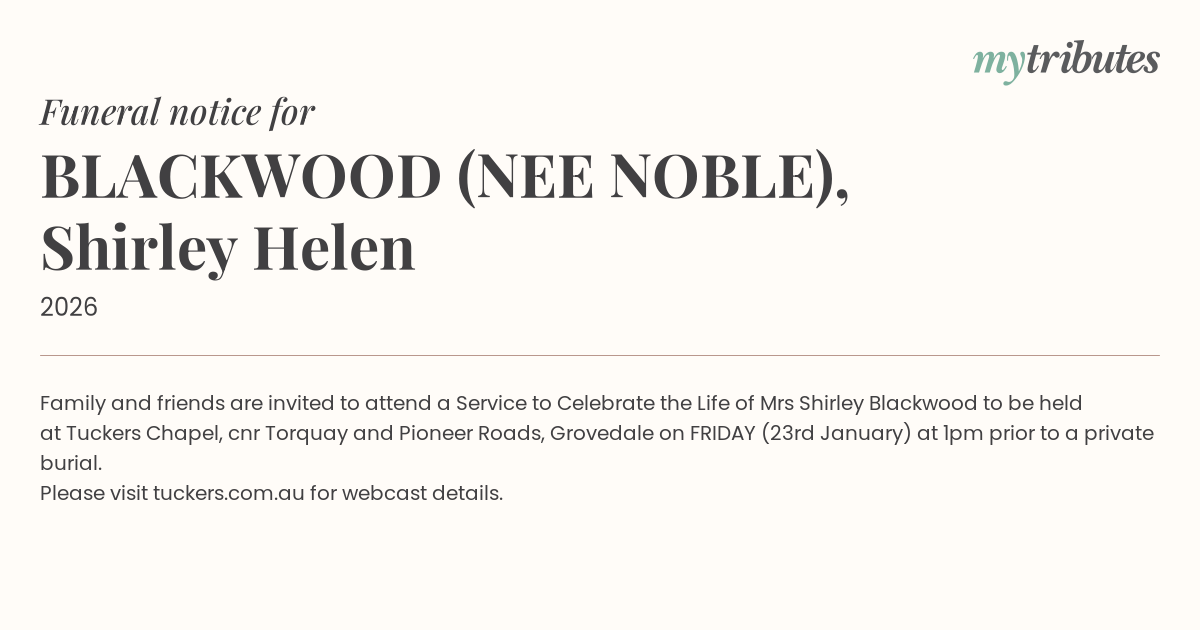Click the year 2026 below the name
This screenshot has width=1200, height=630.
pyautogui.click(x=69, y=307)
